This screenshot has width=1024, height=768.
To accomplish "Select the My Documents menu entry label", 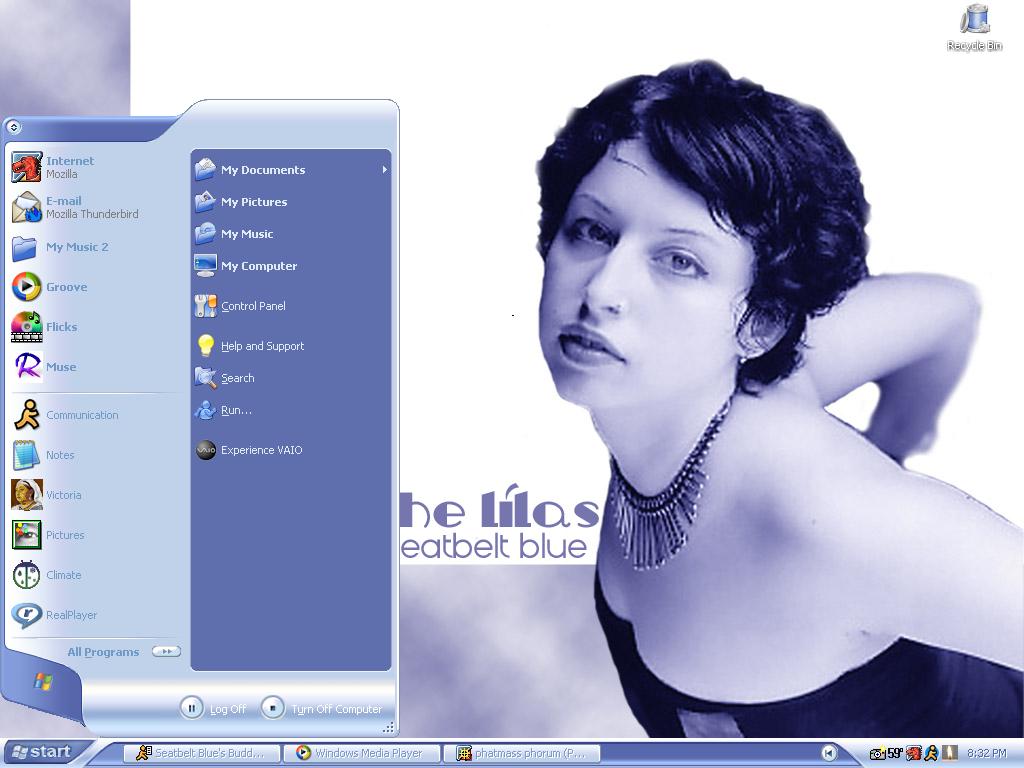I will click(x=263, y=170).
